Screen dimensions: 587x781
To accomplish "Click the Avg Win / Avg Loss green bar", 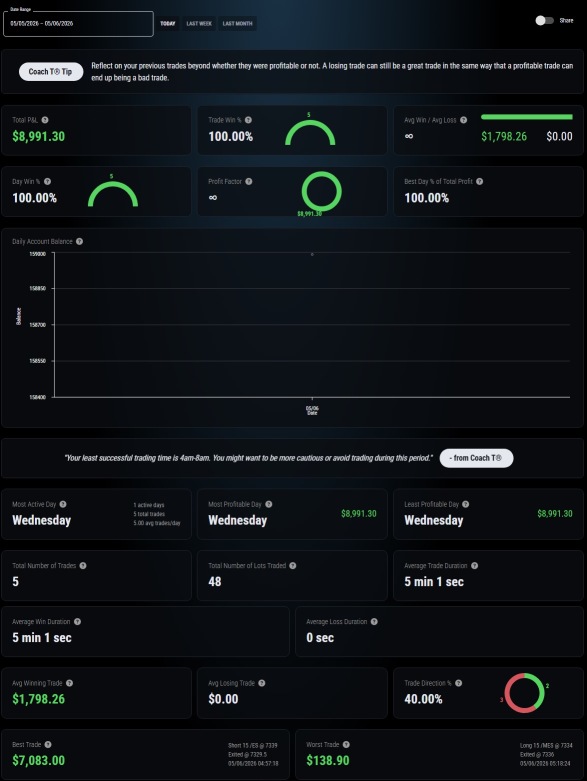I will click(527, 117).
